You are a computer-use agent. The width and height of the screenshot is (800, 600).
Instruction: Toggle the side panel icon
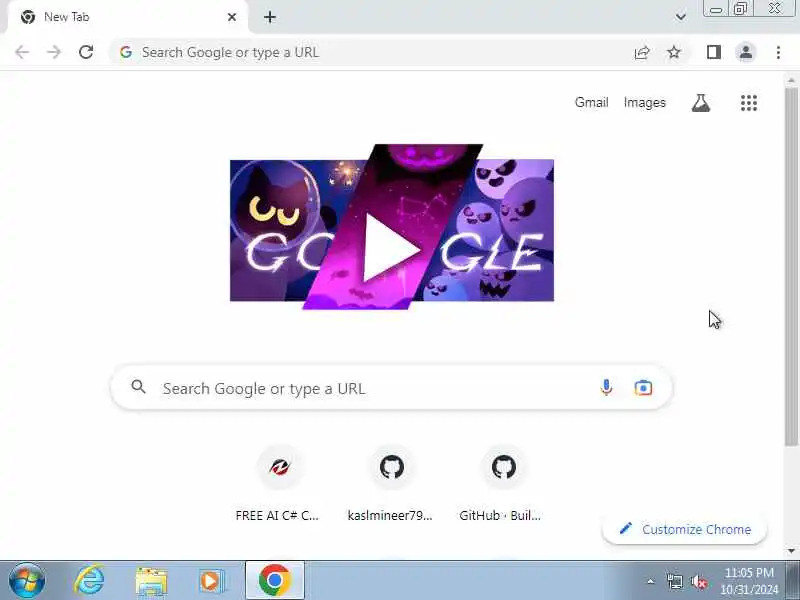pyautogui.click(x=713, y=52)
